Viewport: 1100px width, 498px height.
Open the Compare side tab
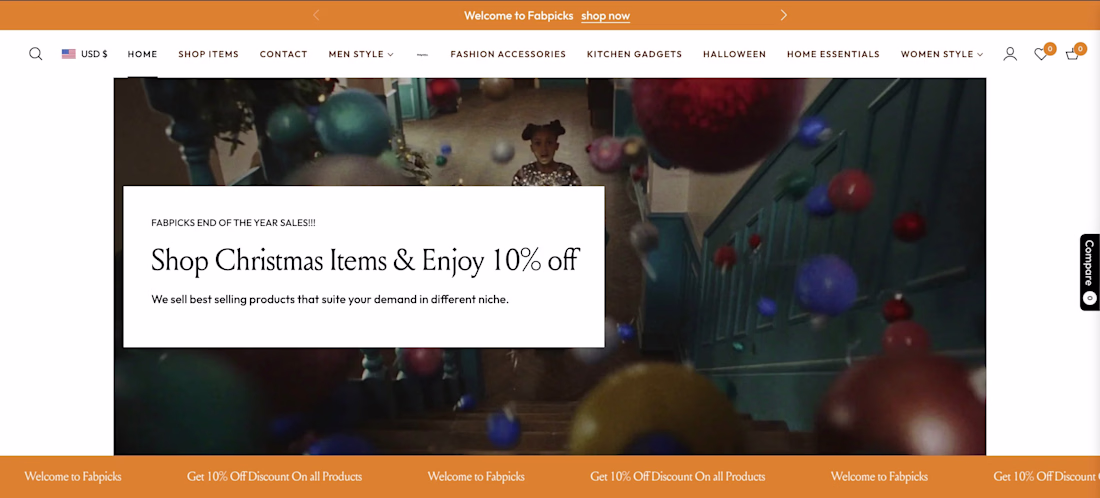pyautogui.click(x=1089, y=272)
